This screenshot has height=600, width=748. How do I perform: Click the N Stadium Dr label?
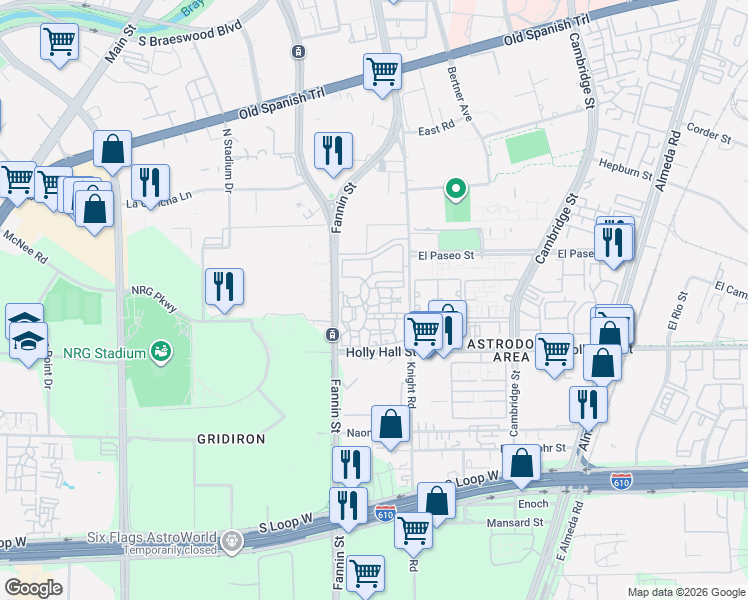[228, 160]
